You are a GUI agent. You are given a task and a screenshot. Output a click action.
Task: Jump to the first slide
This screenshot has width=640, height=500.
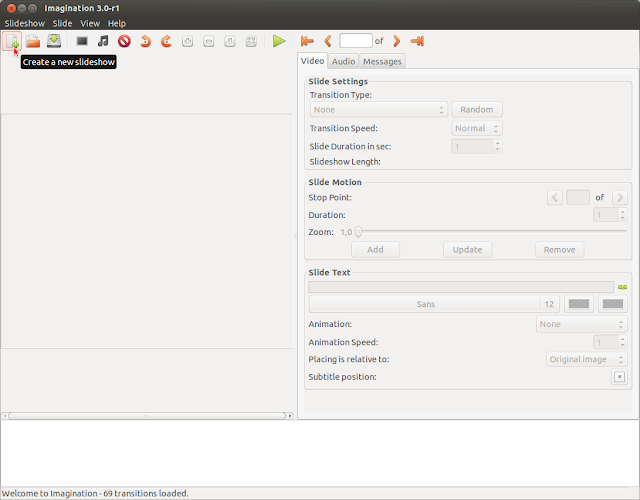[307, 41]
